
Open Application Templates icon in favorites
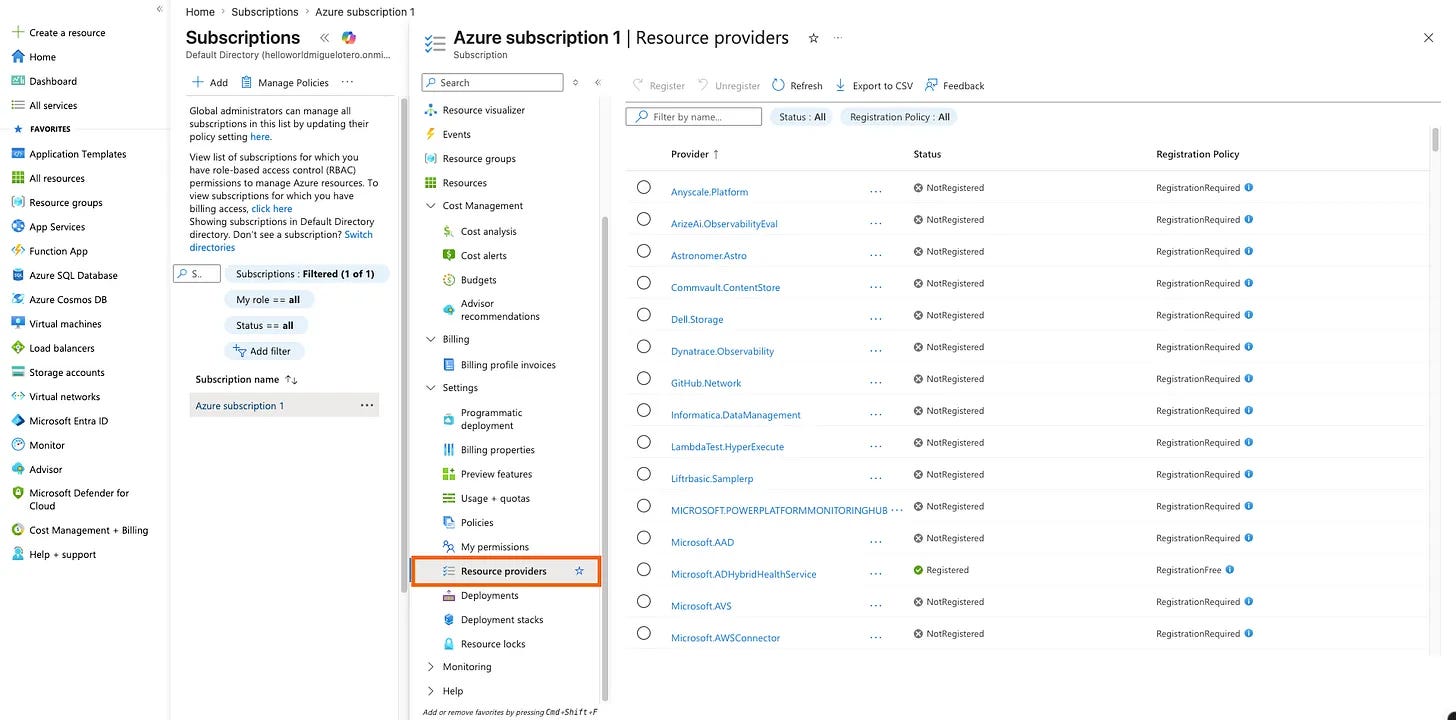(x=17, y=154)
